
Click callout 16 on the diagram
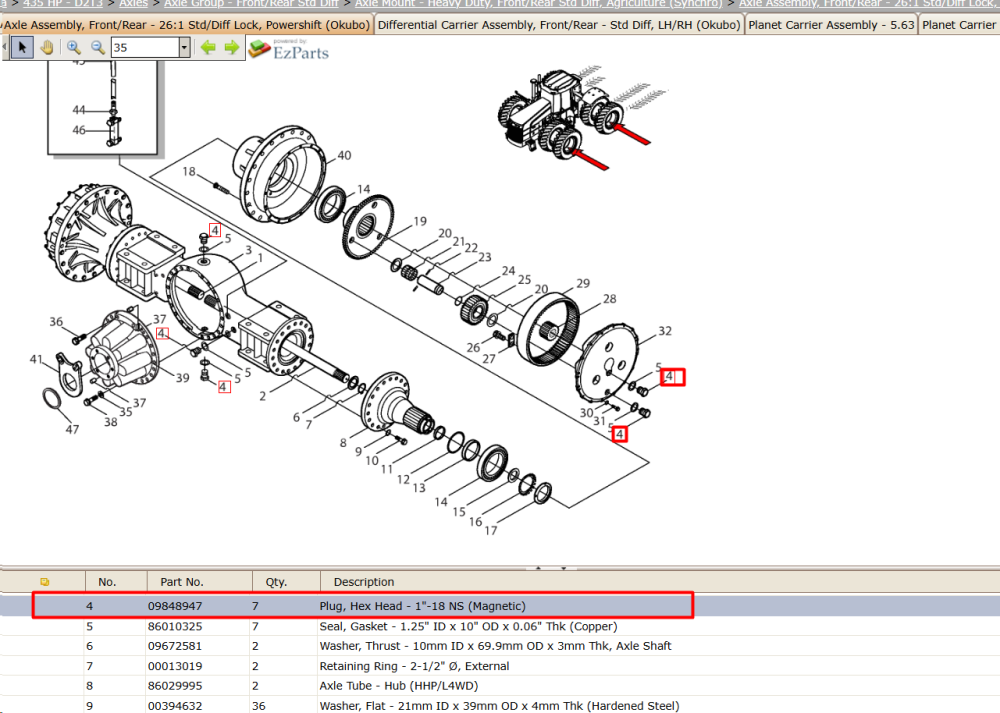click(x=475, y=522)
